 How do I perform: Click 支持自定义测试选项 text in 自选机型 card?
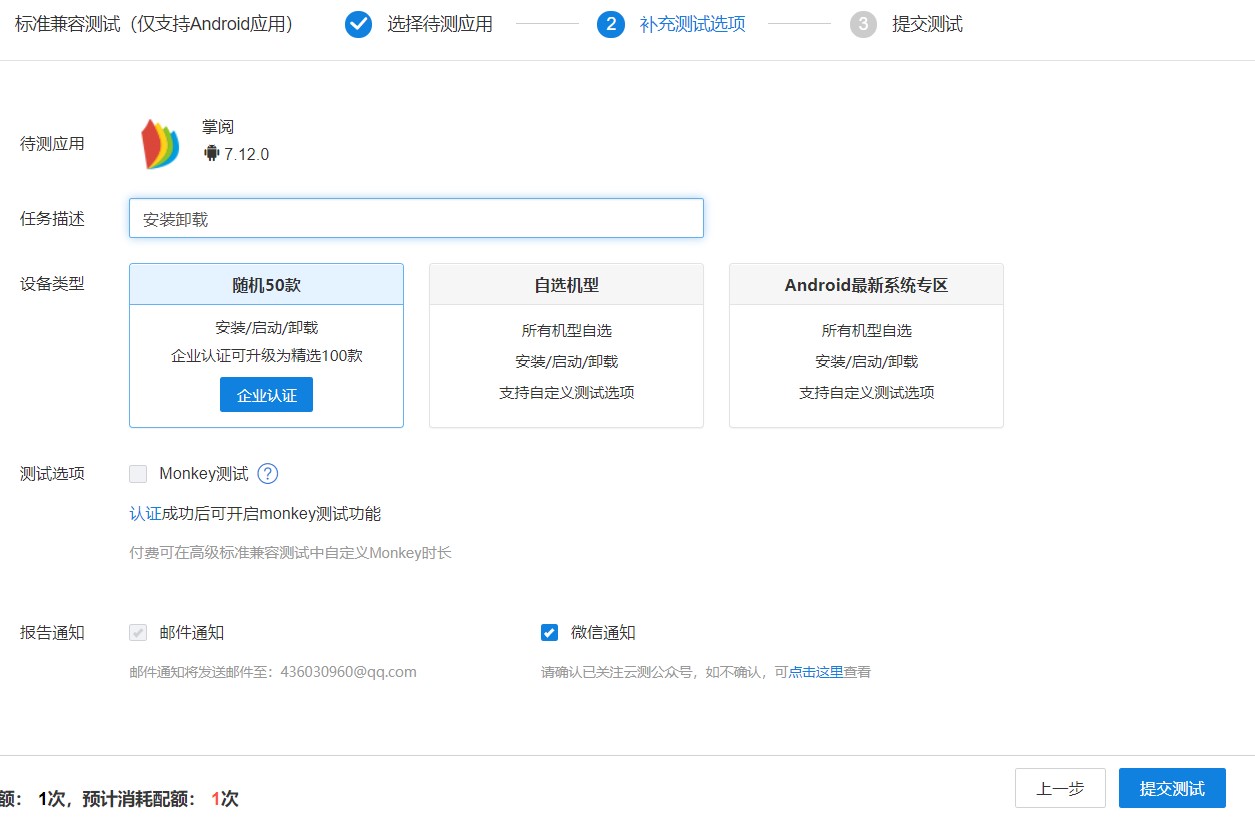(566, 392)
